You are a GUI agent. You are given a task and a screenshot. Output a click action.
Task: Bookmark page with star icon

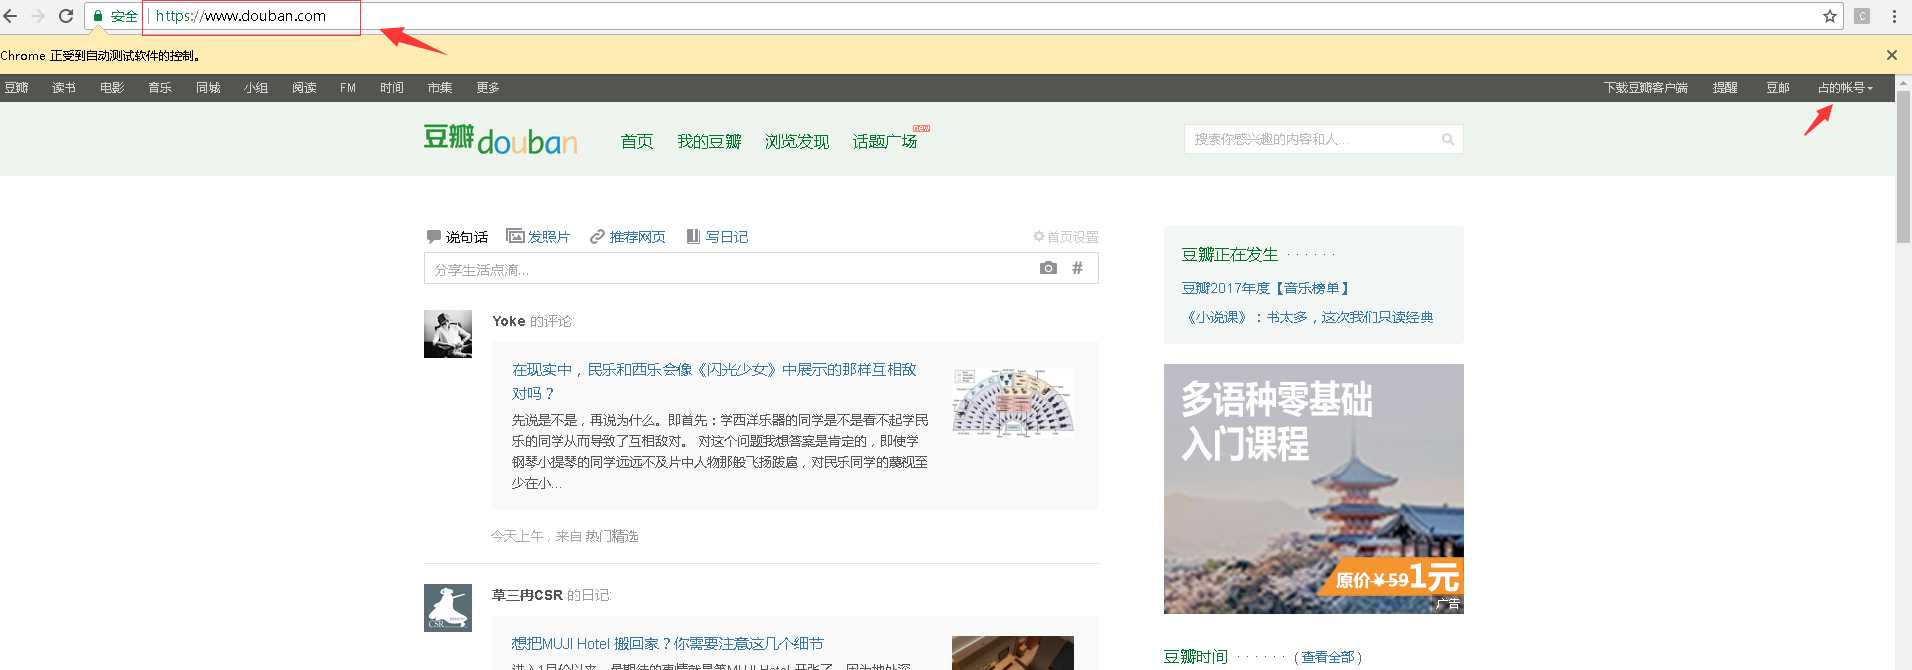coord(1830,16)
